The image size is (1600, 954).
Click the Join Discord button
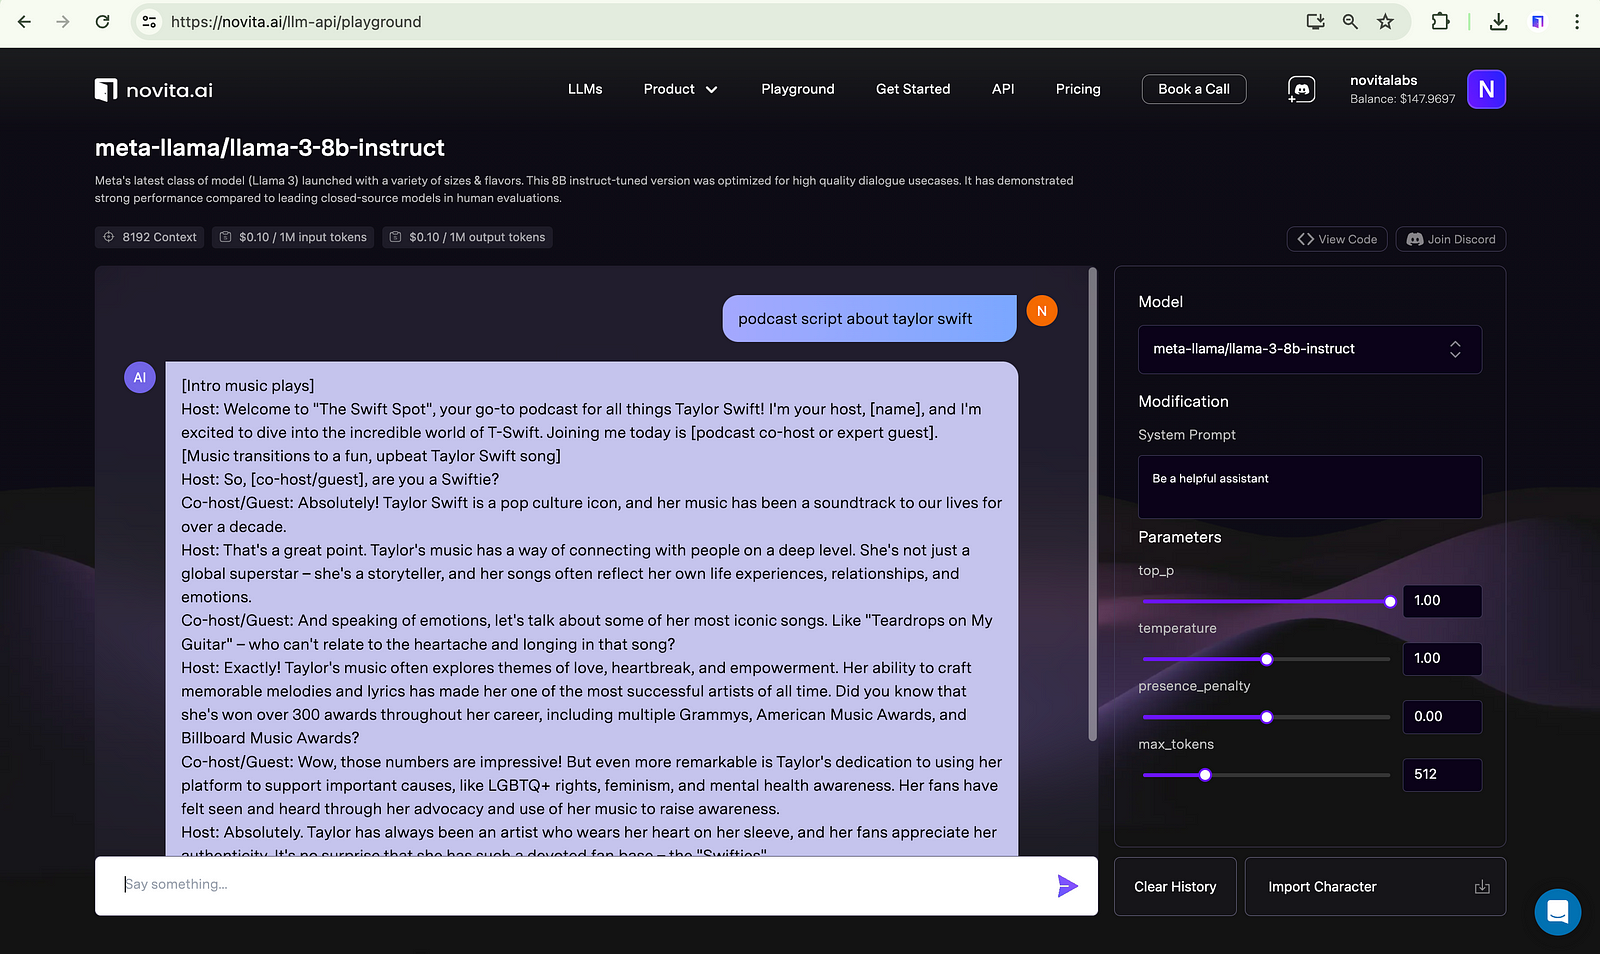pos(1451,239)
